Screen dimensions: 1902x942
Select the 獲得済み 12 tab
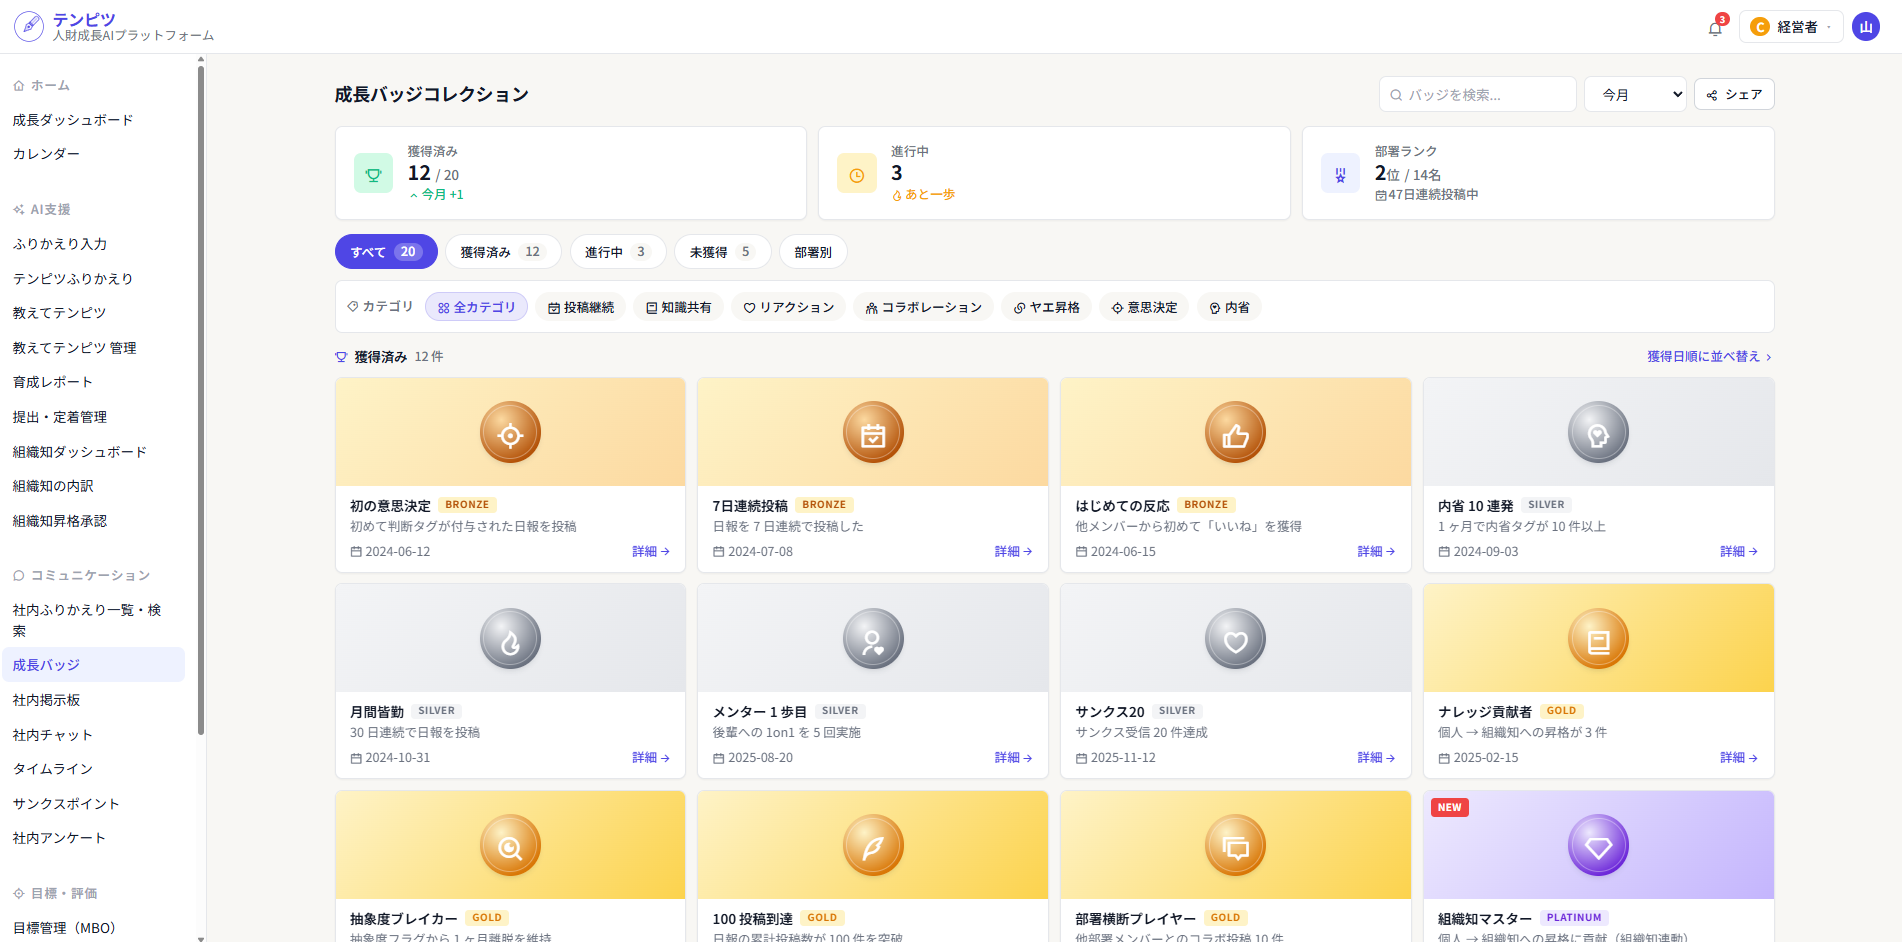click(503, 252)
